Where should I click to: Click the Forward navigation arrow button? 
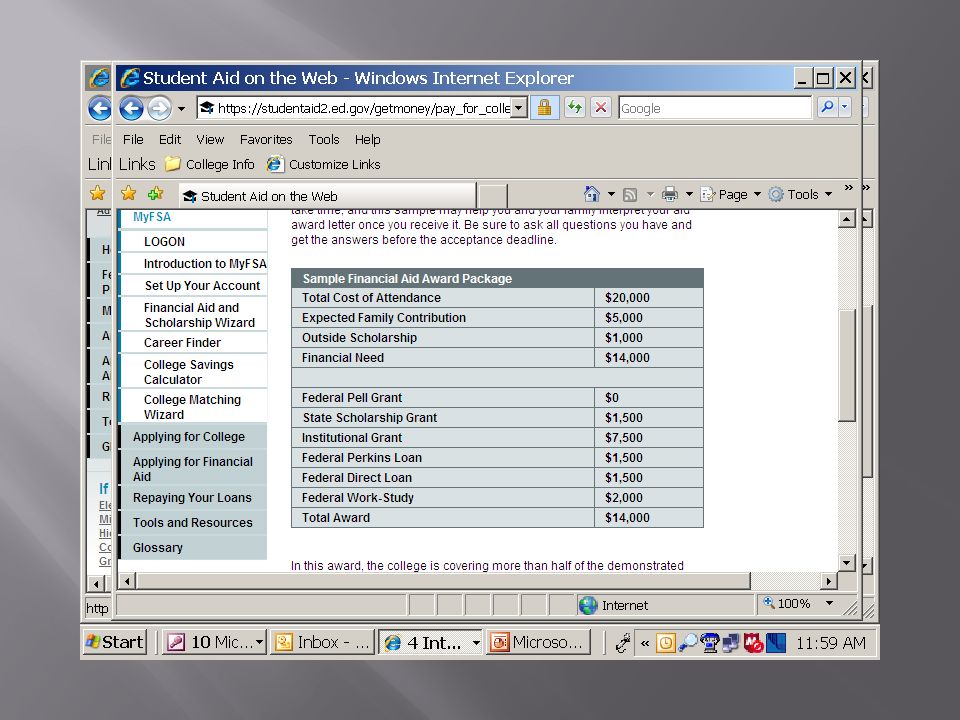point(159,108)
